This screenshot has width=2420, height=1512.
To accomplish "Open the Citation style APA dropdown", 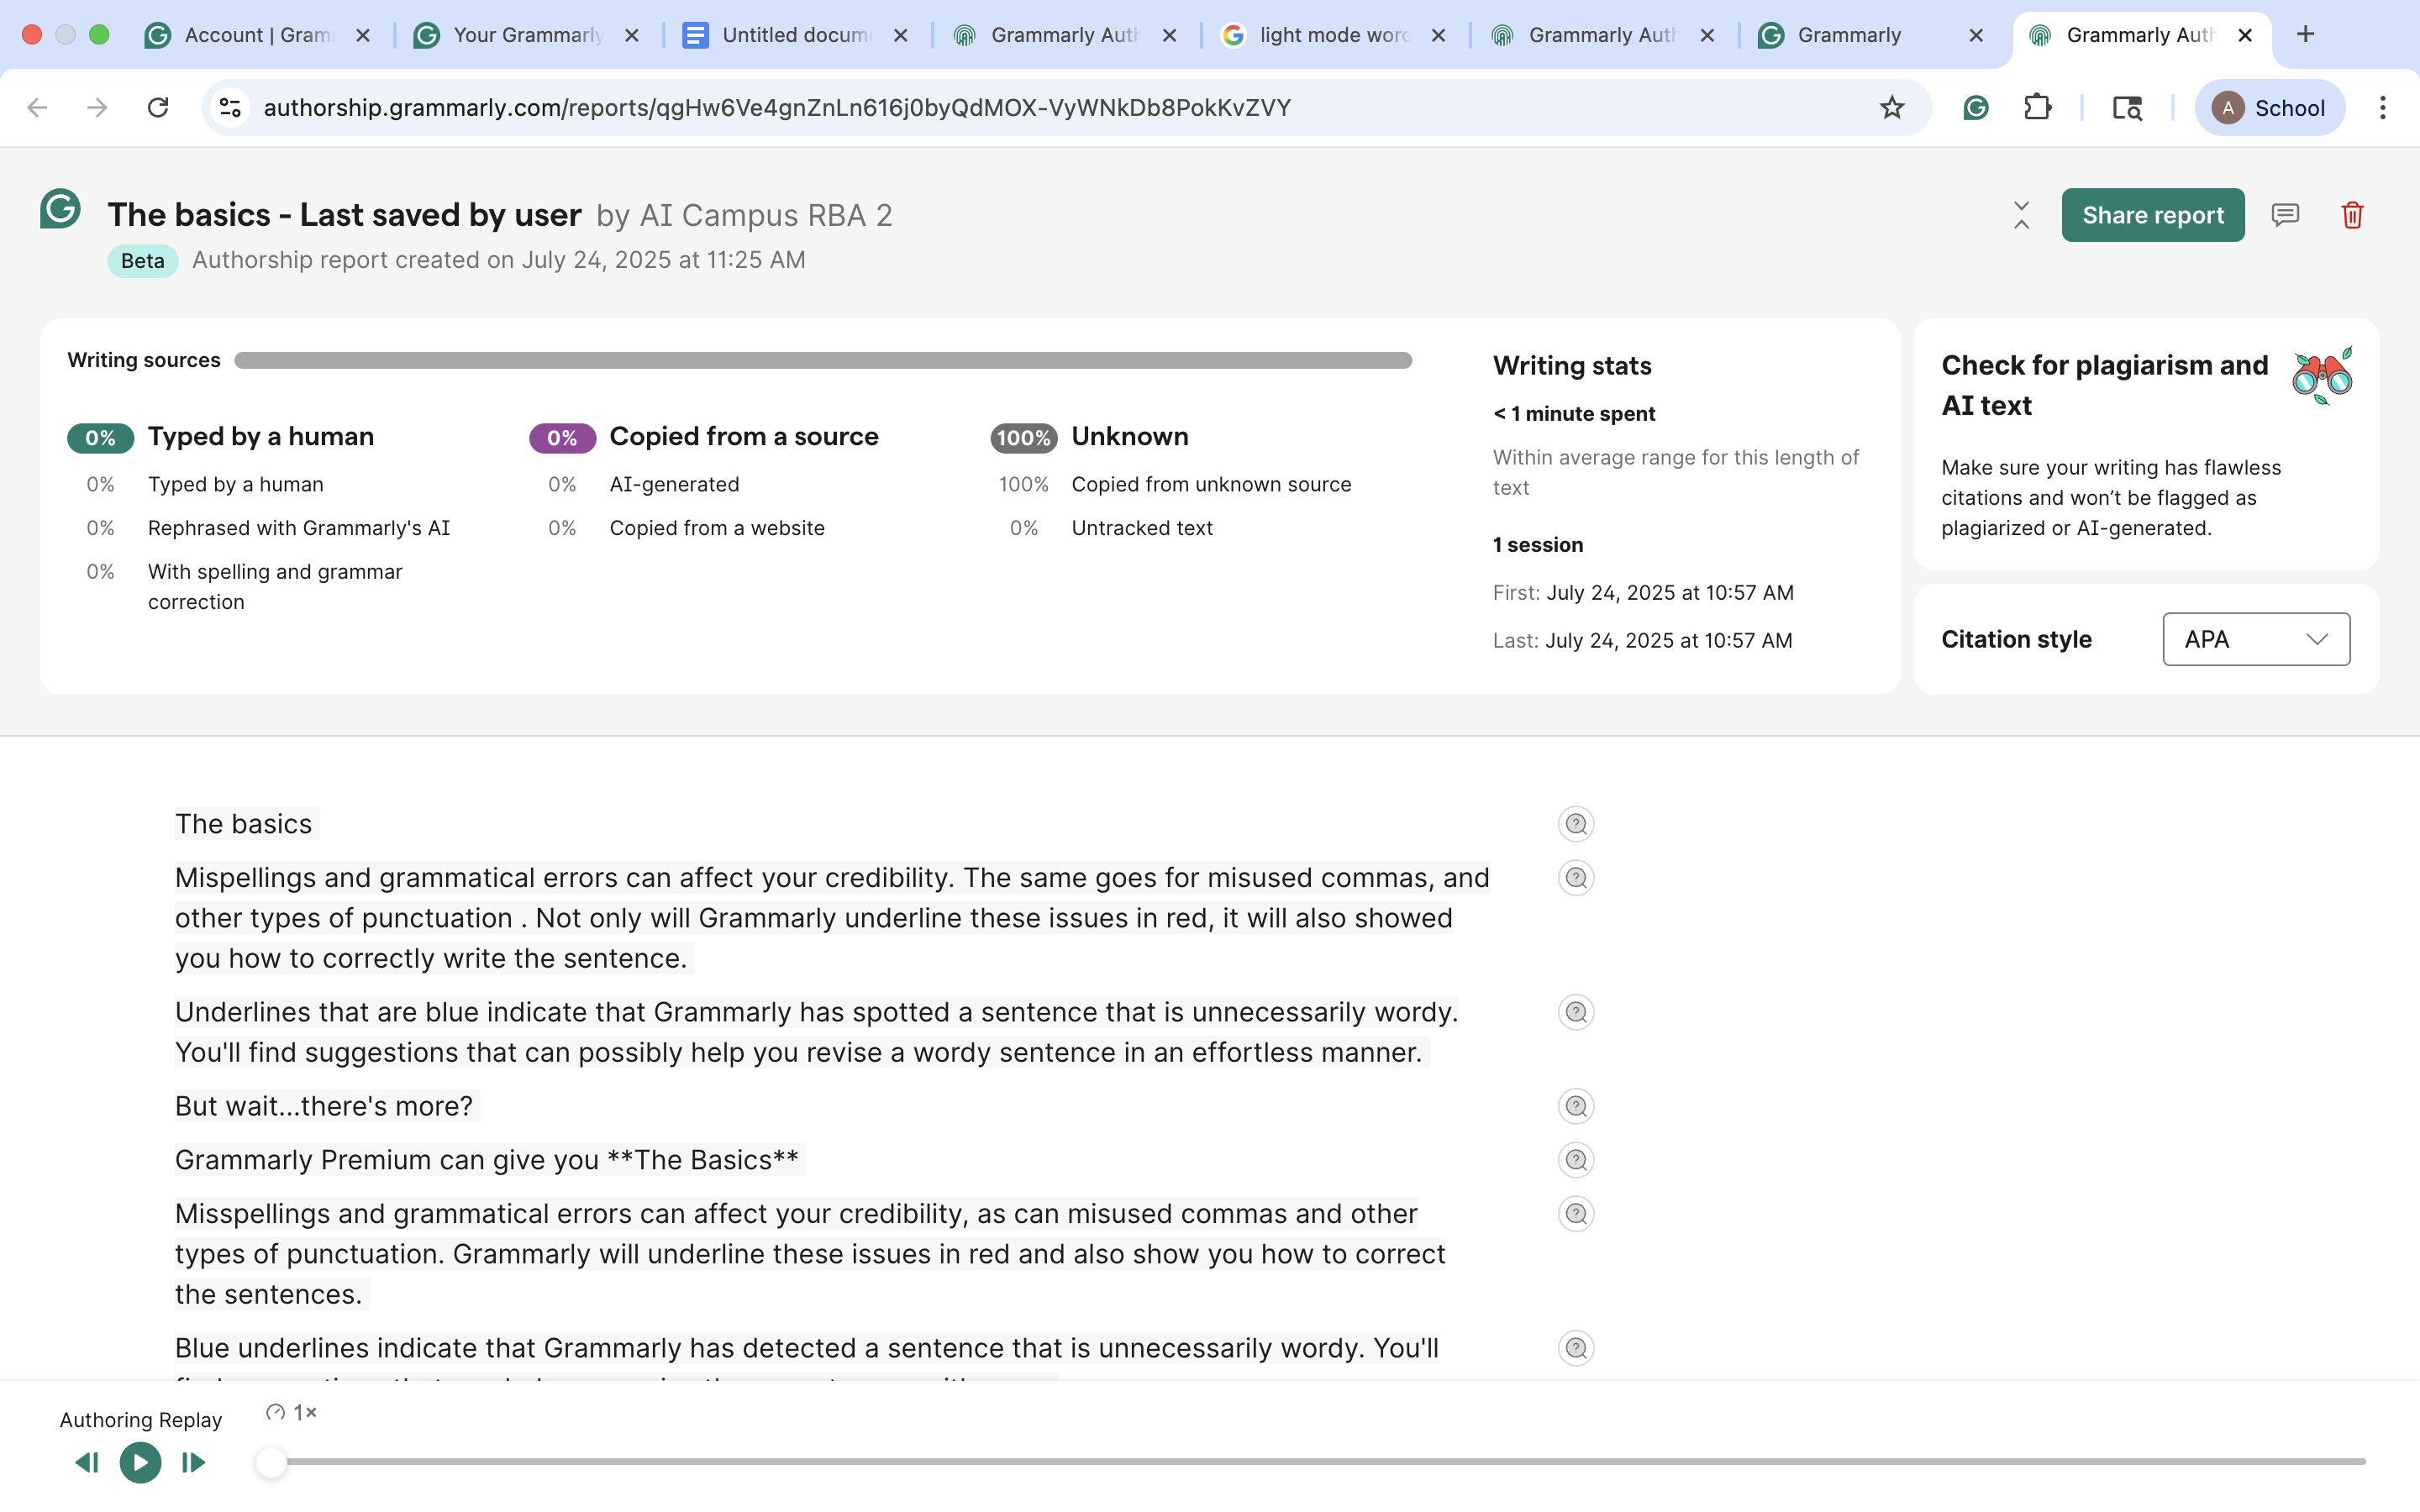I will [x=2255, y=639].
